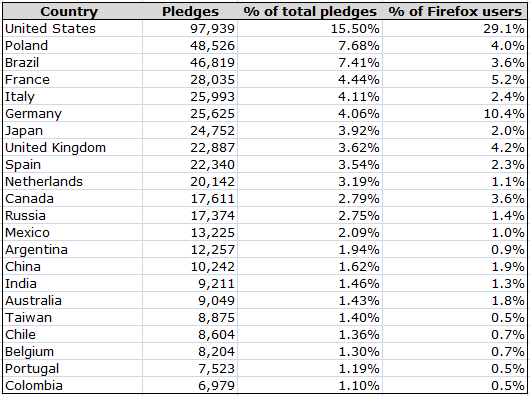Click Taiwan's 1.40% total pledges cell
Viewport: 530px width, 396px height.
click(310, 317)
